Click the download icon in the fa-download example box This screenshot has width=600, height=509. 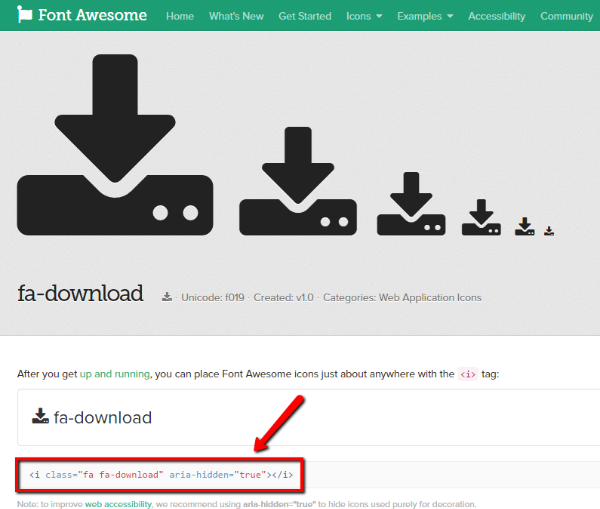pyautogui.click(x=40, y=417)
